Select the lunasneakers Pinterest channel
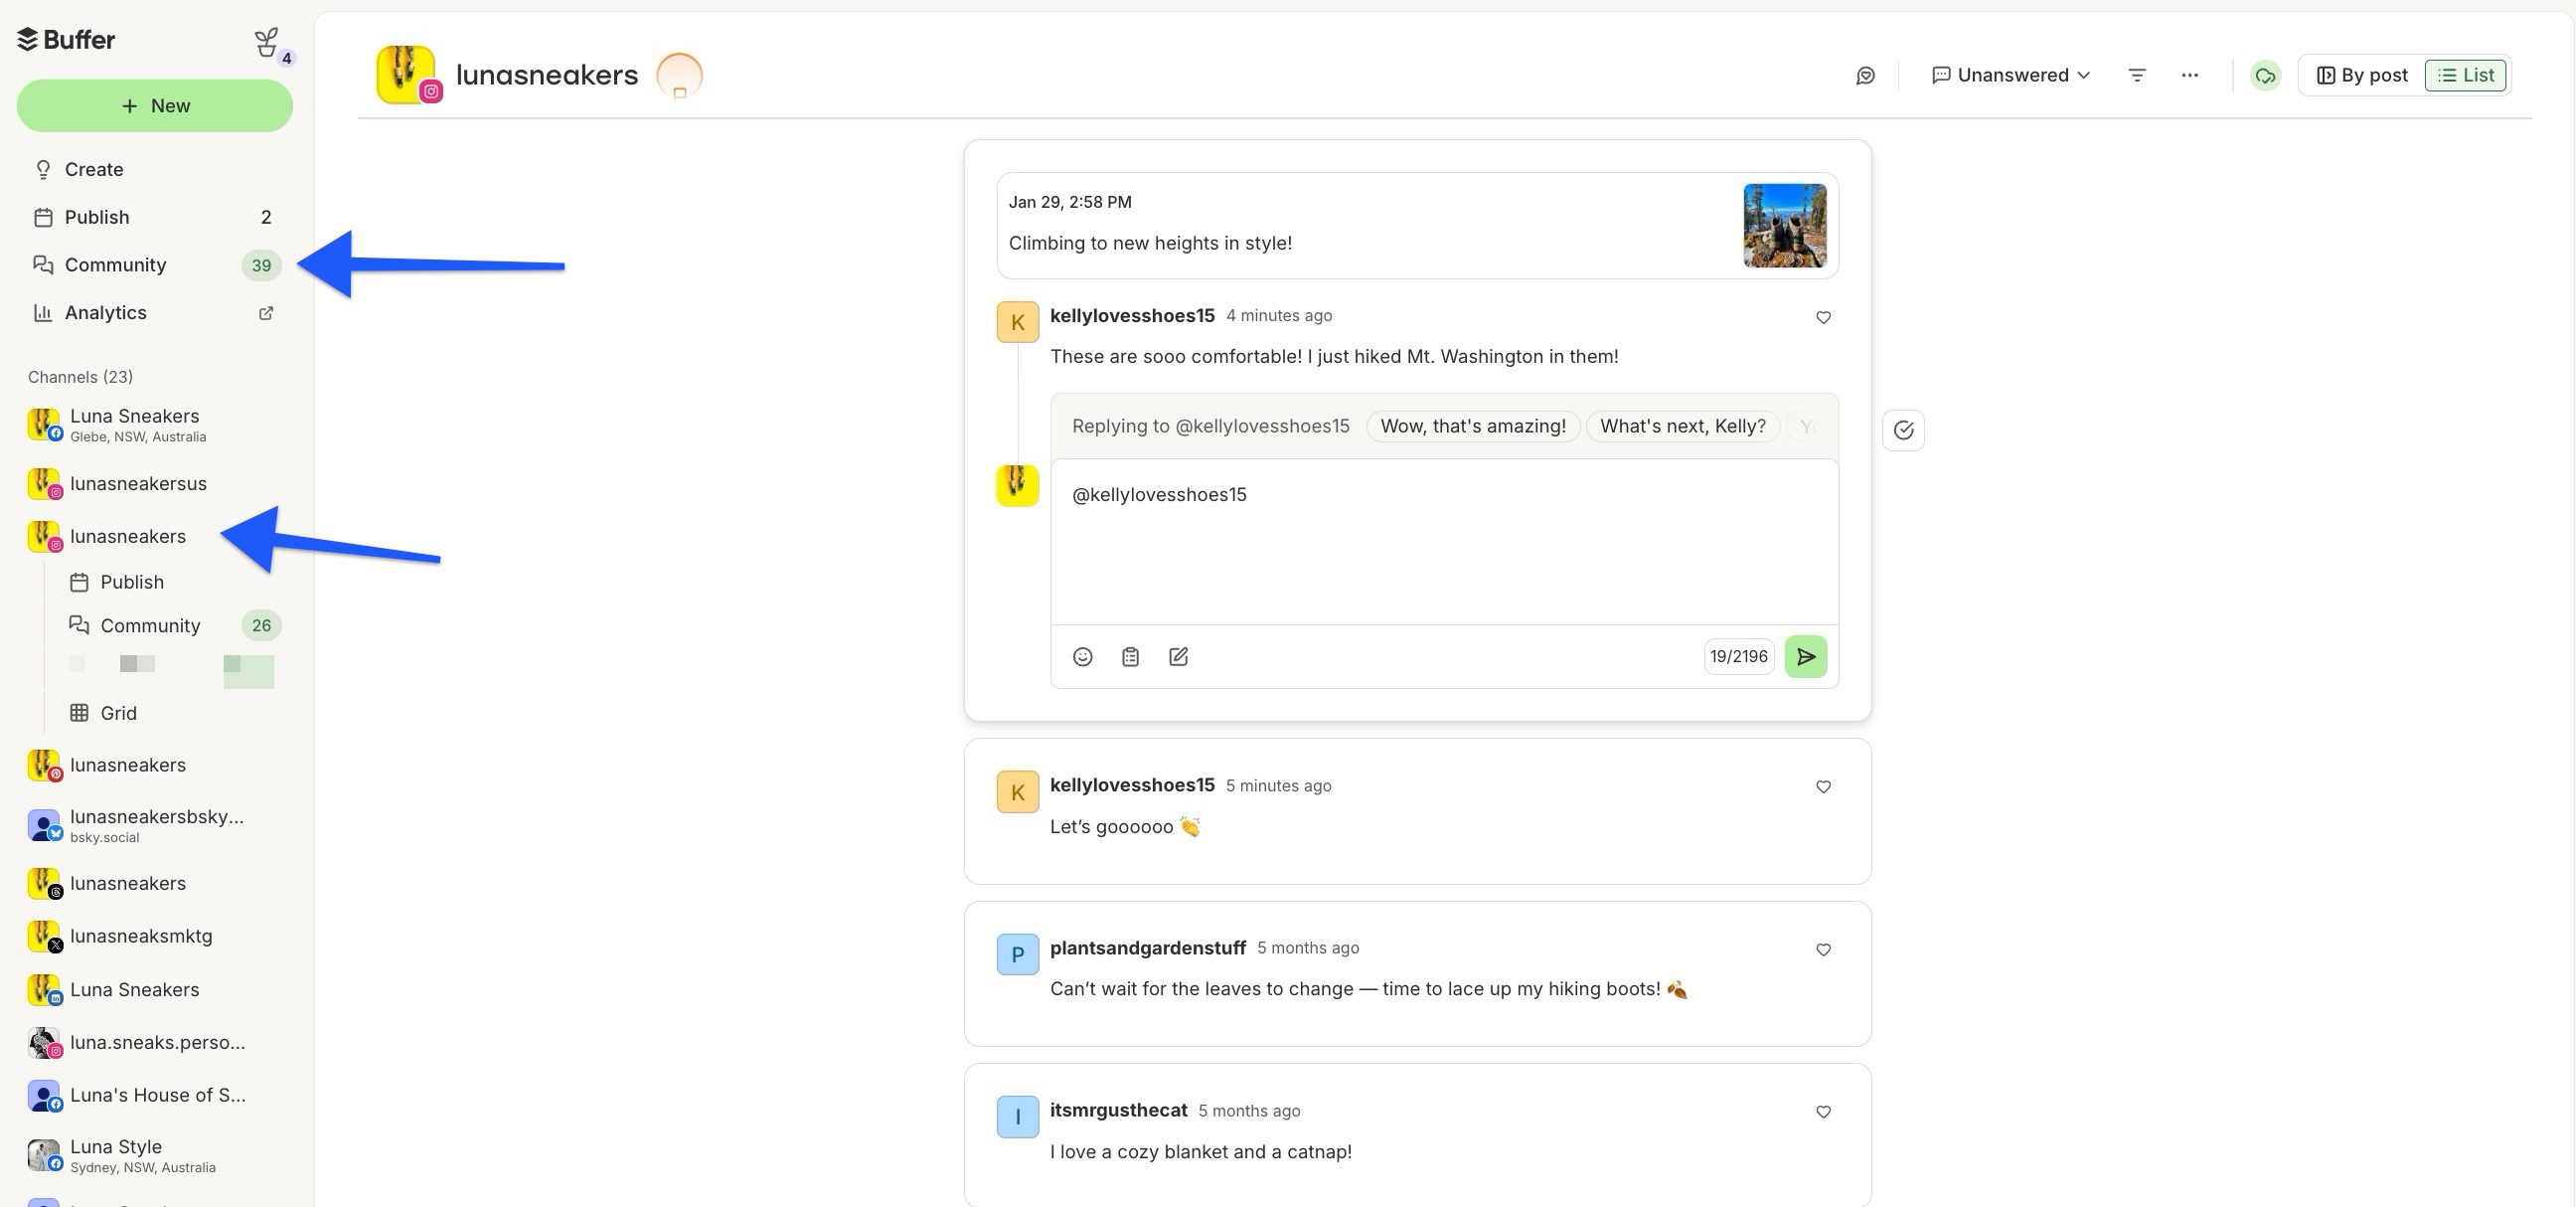Image resolution: width=2576 pixels, height=1207 pixels. pyautogui.click(x=155, y=766)
